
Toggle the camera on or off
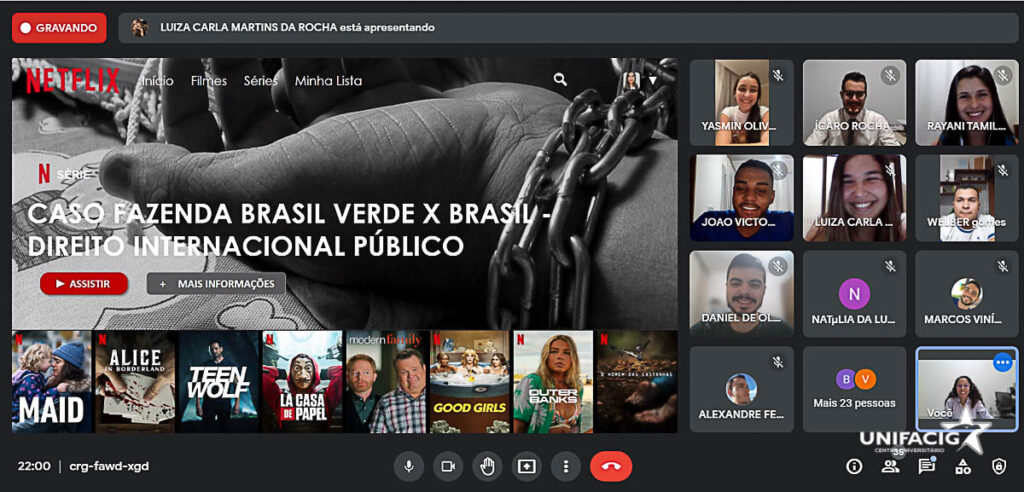(448, 466)
